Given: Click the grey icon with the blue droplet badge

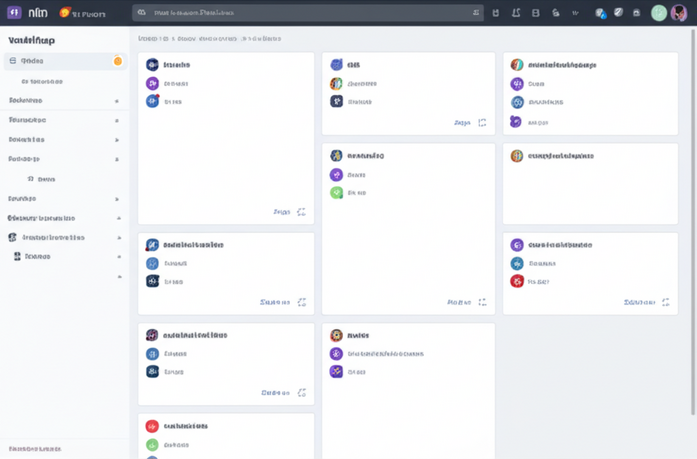Looking at the screenshot, I should tap(601, 13).
